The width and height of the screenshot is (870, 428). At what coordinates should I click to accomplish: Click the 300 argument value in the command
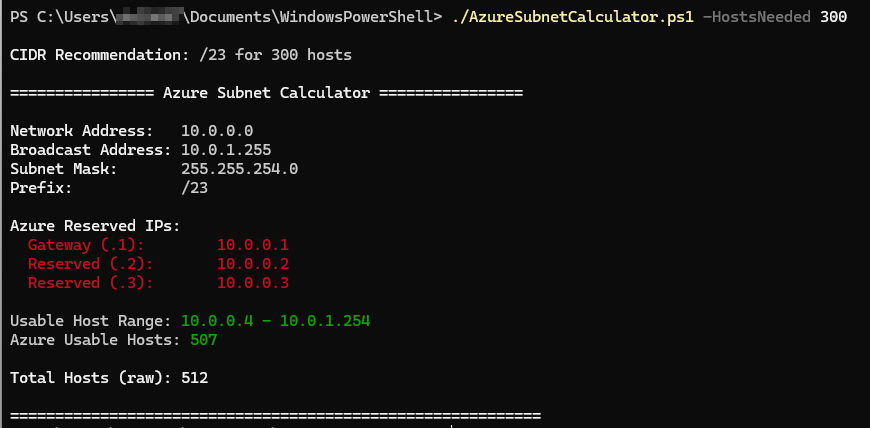click(x=833, y=17)
